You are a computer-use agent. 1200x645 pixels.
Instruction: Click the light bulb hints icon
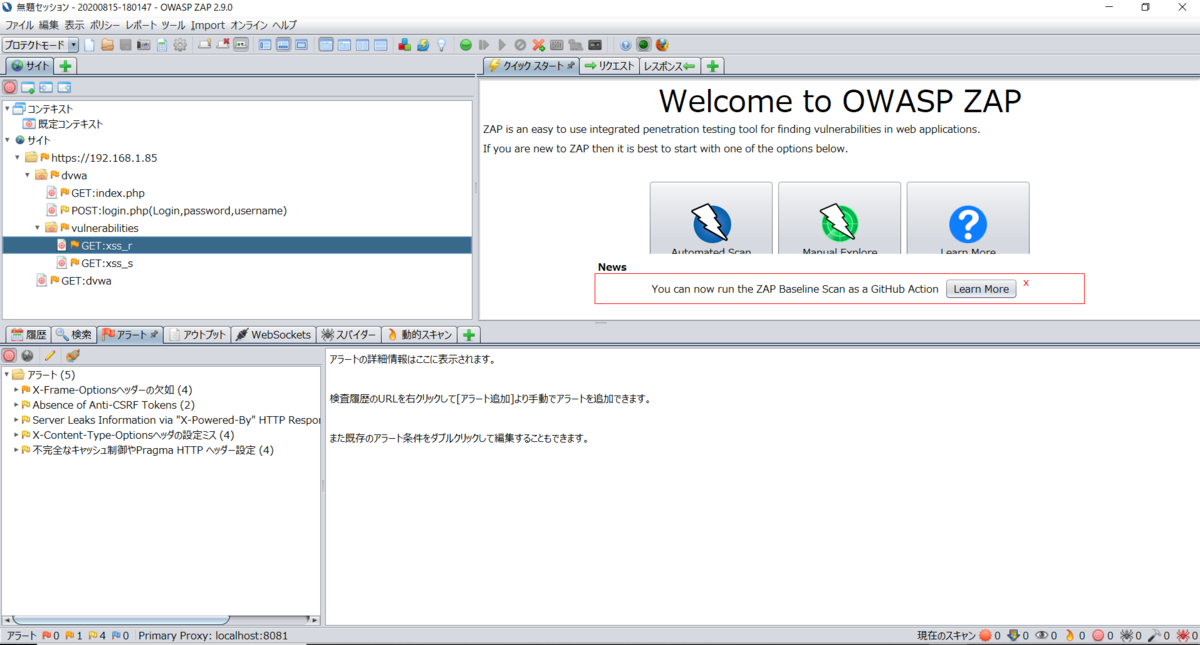441,45
